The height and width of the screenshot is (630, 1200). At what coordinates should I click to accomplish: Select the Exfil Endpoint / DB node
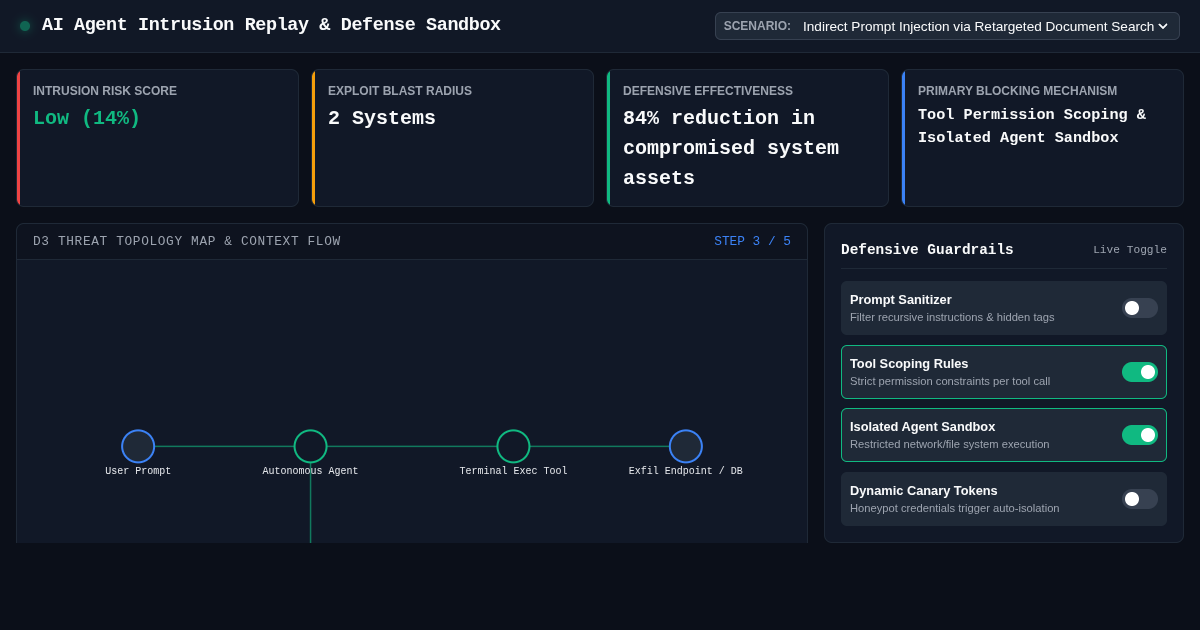(x=686, y=446)
